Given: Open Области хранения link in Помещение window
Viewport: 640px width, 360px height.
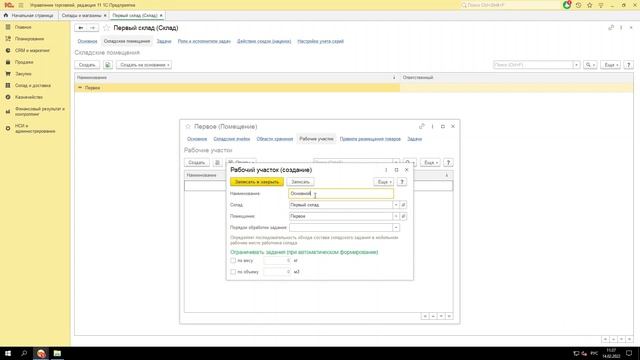Looking at the screenshot, I should coord(275,139).
